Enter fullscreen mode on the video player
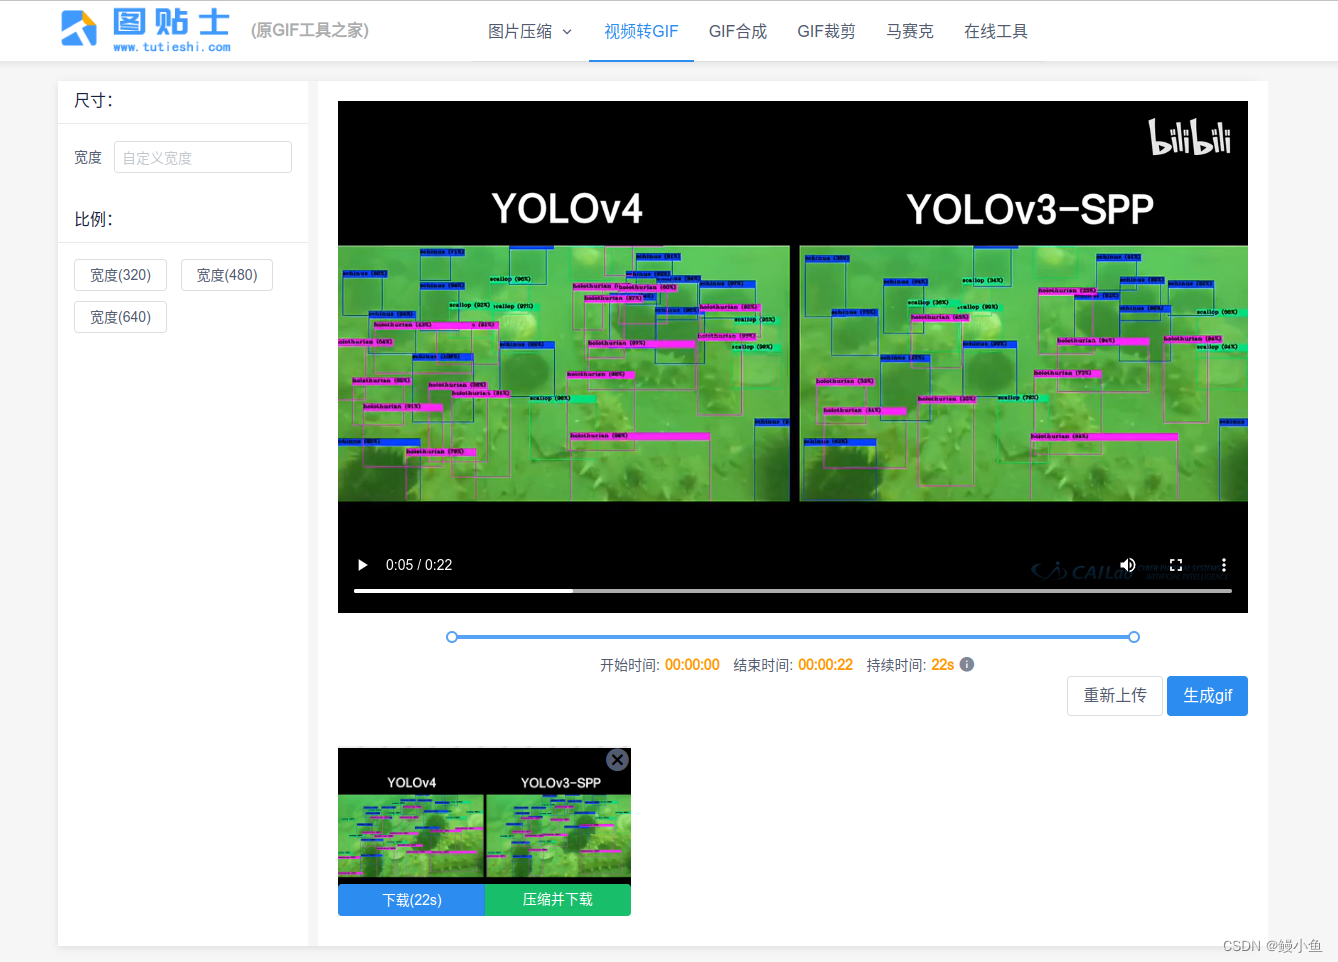 [1176, 565]
